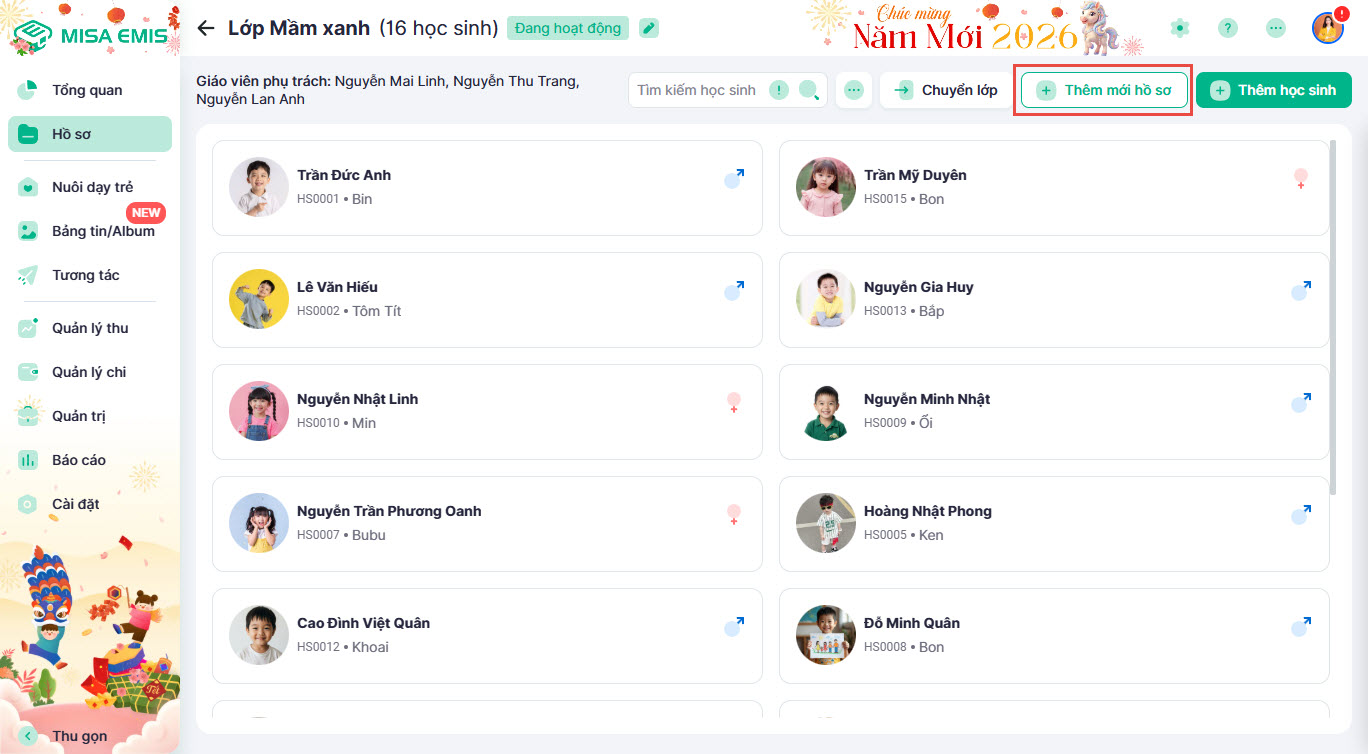1368x754 pixels.
Task: Open Báo cáo in the sidebar
Action: [78, 460]
